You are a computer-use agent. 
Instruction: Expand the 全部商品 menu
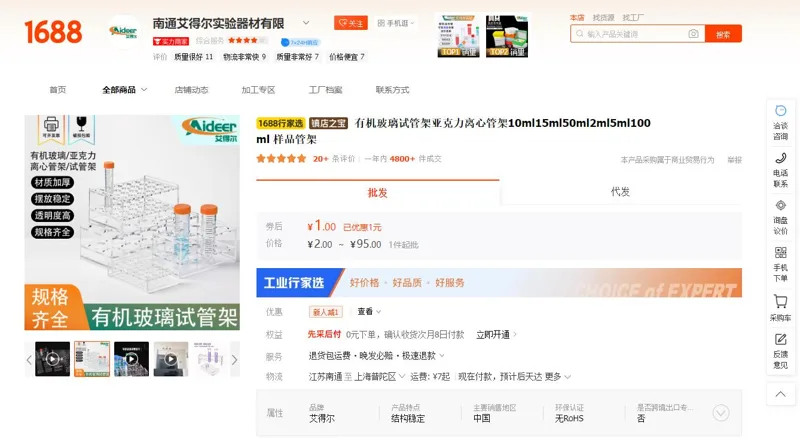coord(124,90)
